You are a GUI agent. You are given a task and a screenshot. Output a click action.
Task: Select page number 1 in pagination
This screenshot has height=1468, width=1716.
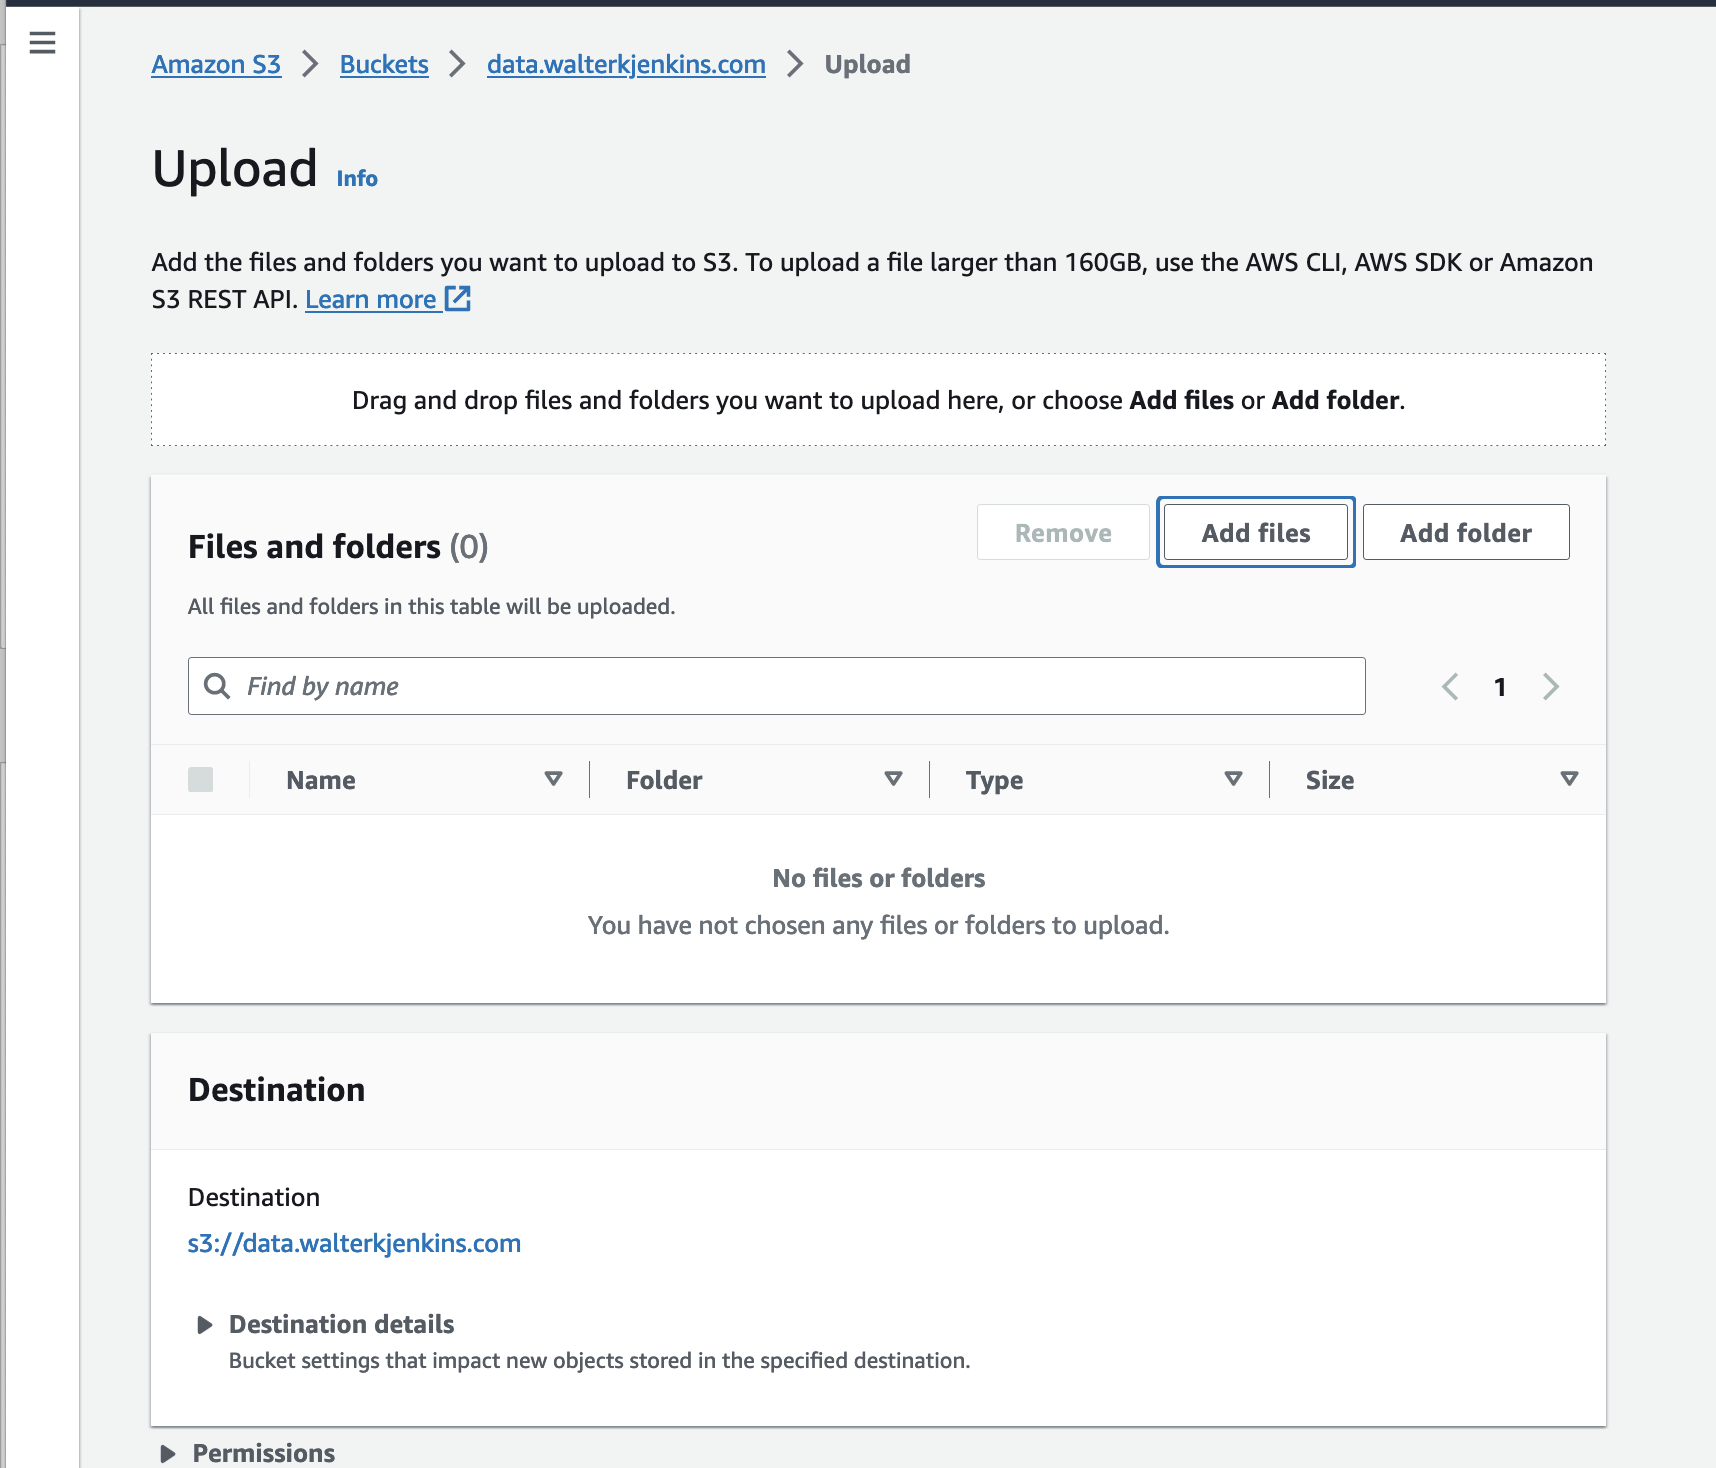pyautogui.click(x=1500, y=687)
